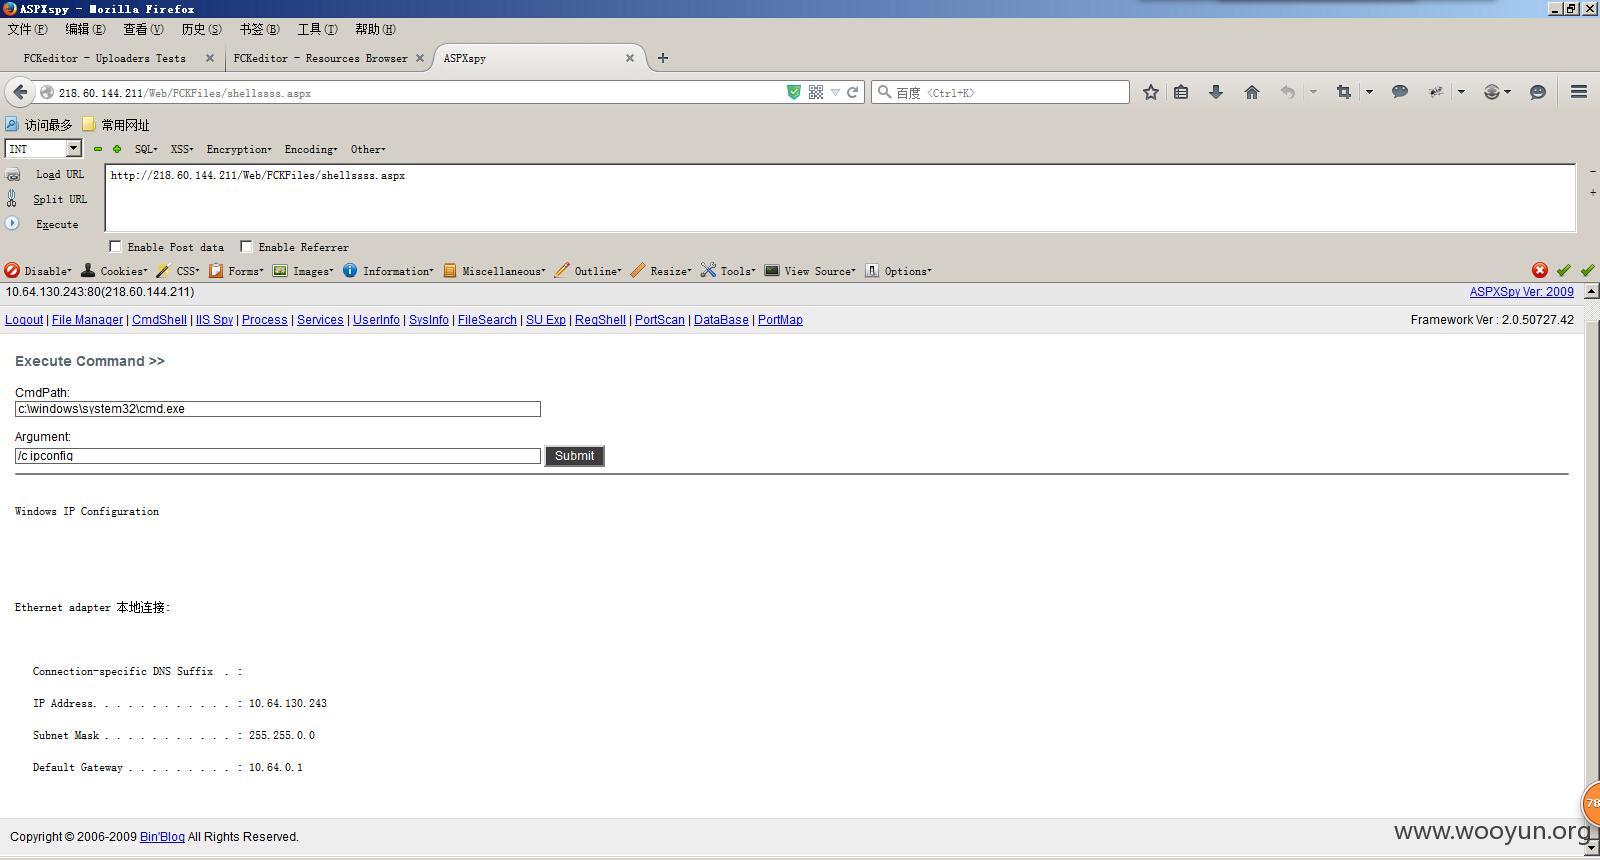This screenshot has height=860, width=1600.
Task: Click the Bin'Blog copyright link
Action: tap(162, 837)
